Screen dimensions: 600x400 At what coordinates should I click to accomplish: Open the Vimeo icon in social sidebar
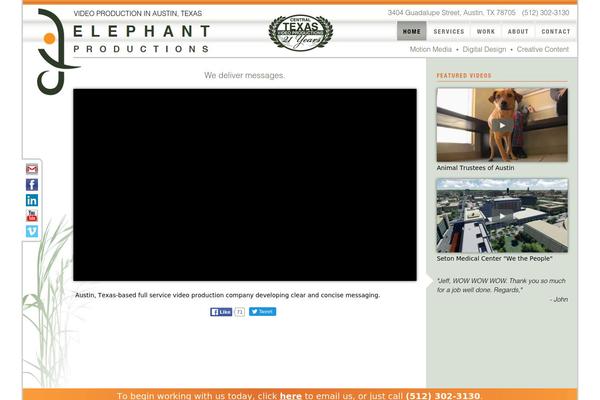(x=32, y=231)
